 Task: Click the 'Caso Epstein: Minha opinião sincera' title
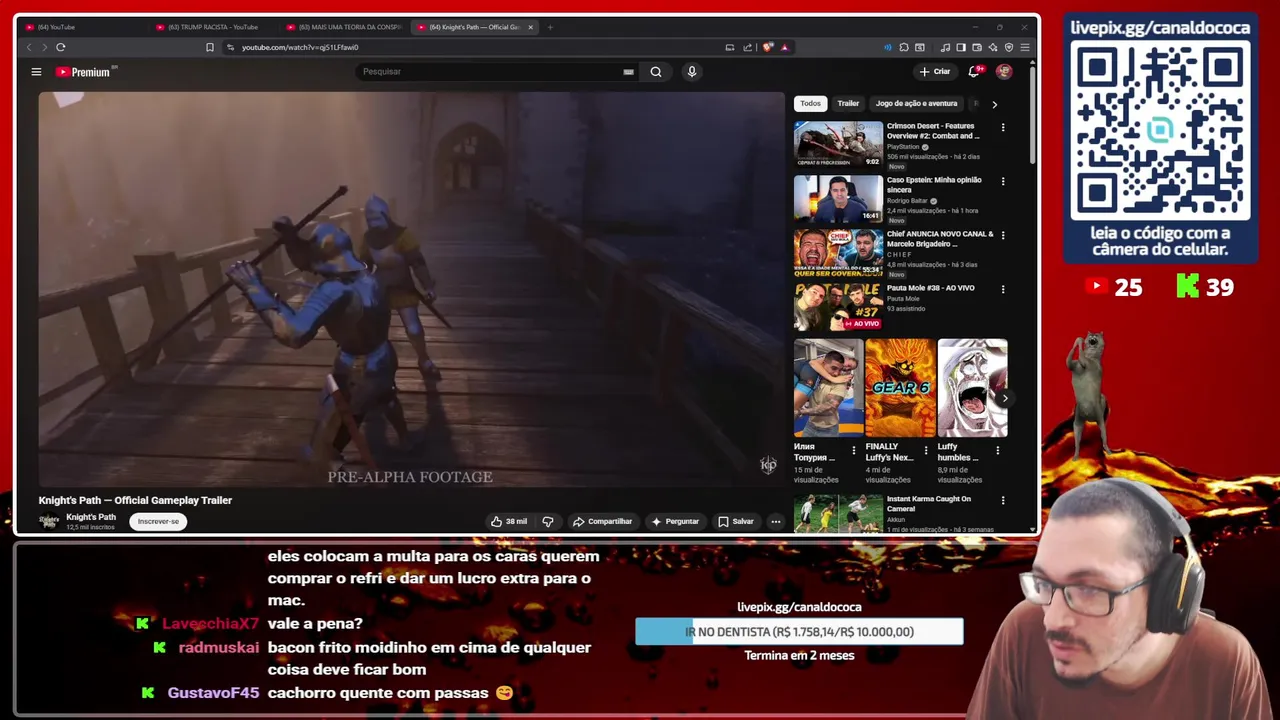(x=934, y=185)
